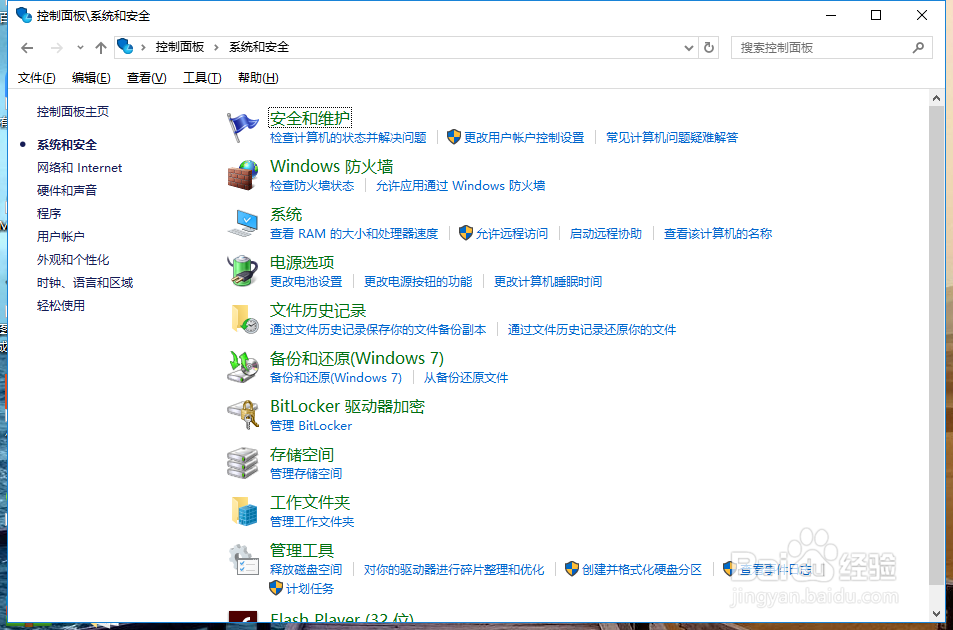This screenshot has height=630, width=953.
Task: Open the 安全和维护 heading
Action: [310, 118]
